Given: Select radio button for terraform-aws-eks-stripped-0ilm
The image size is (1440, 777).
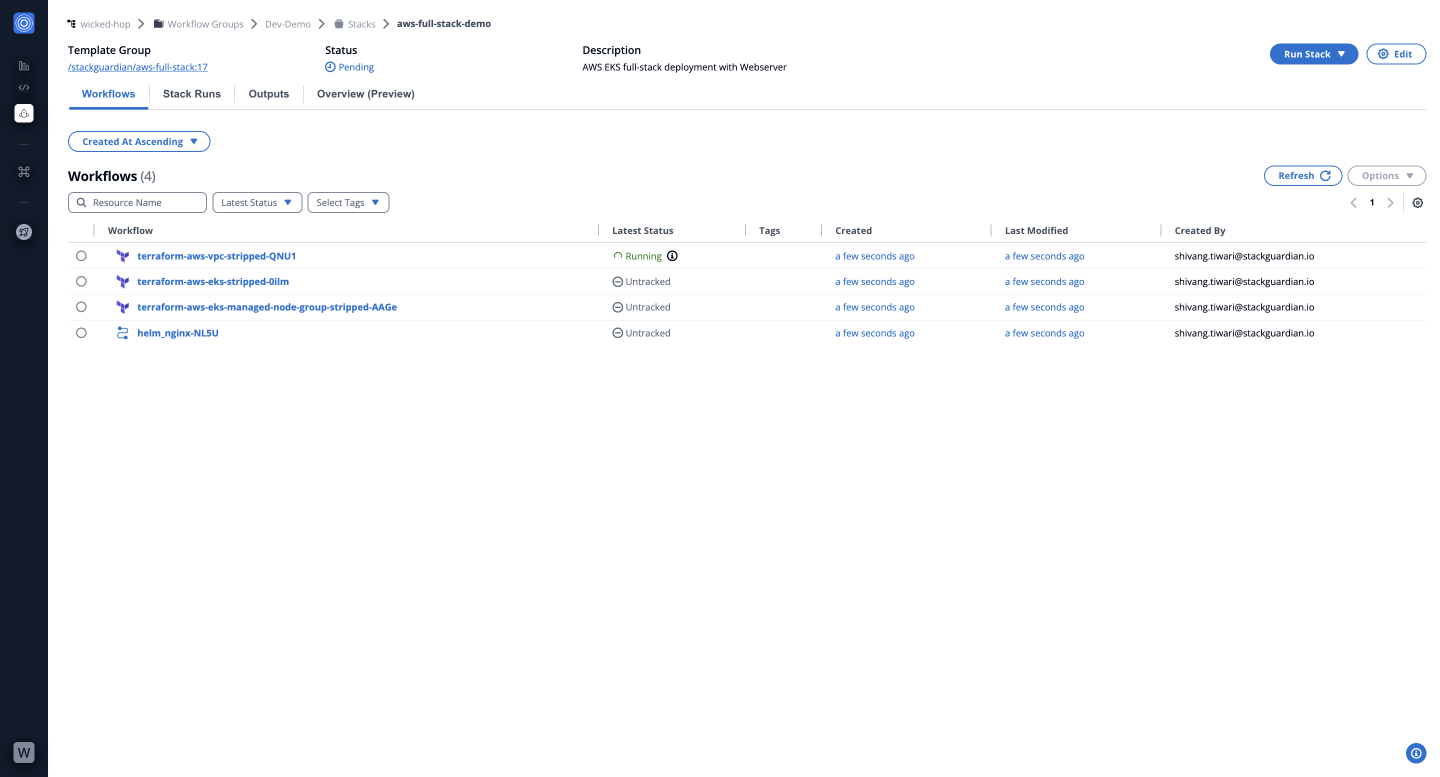Looking at the screenshot, I should [x=81, y=282].
